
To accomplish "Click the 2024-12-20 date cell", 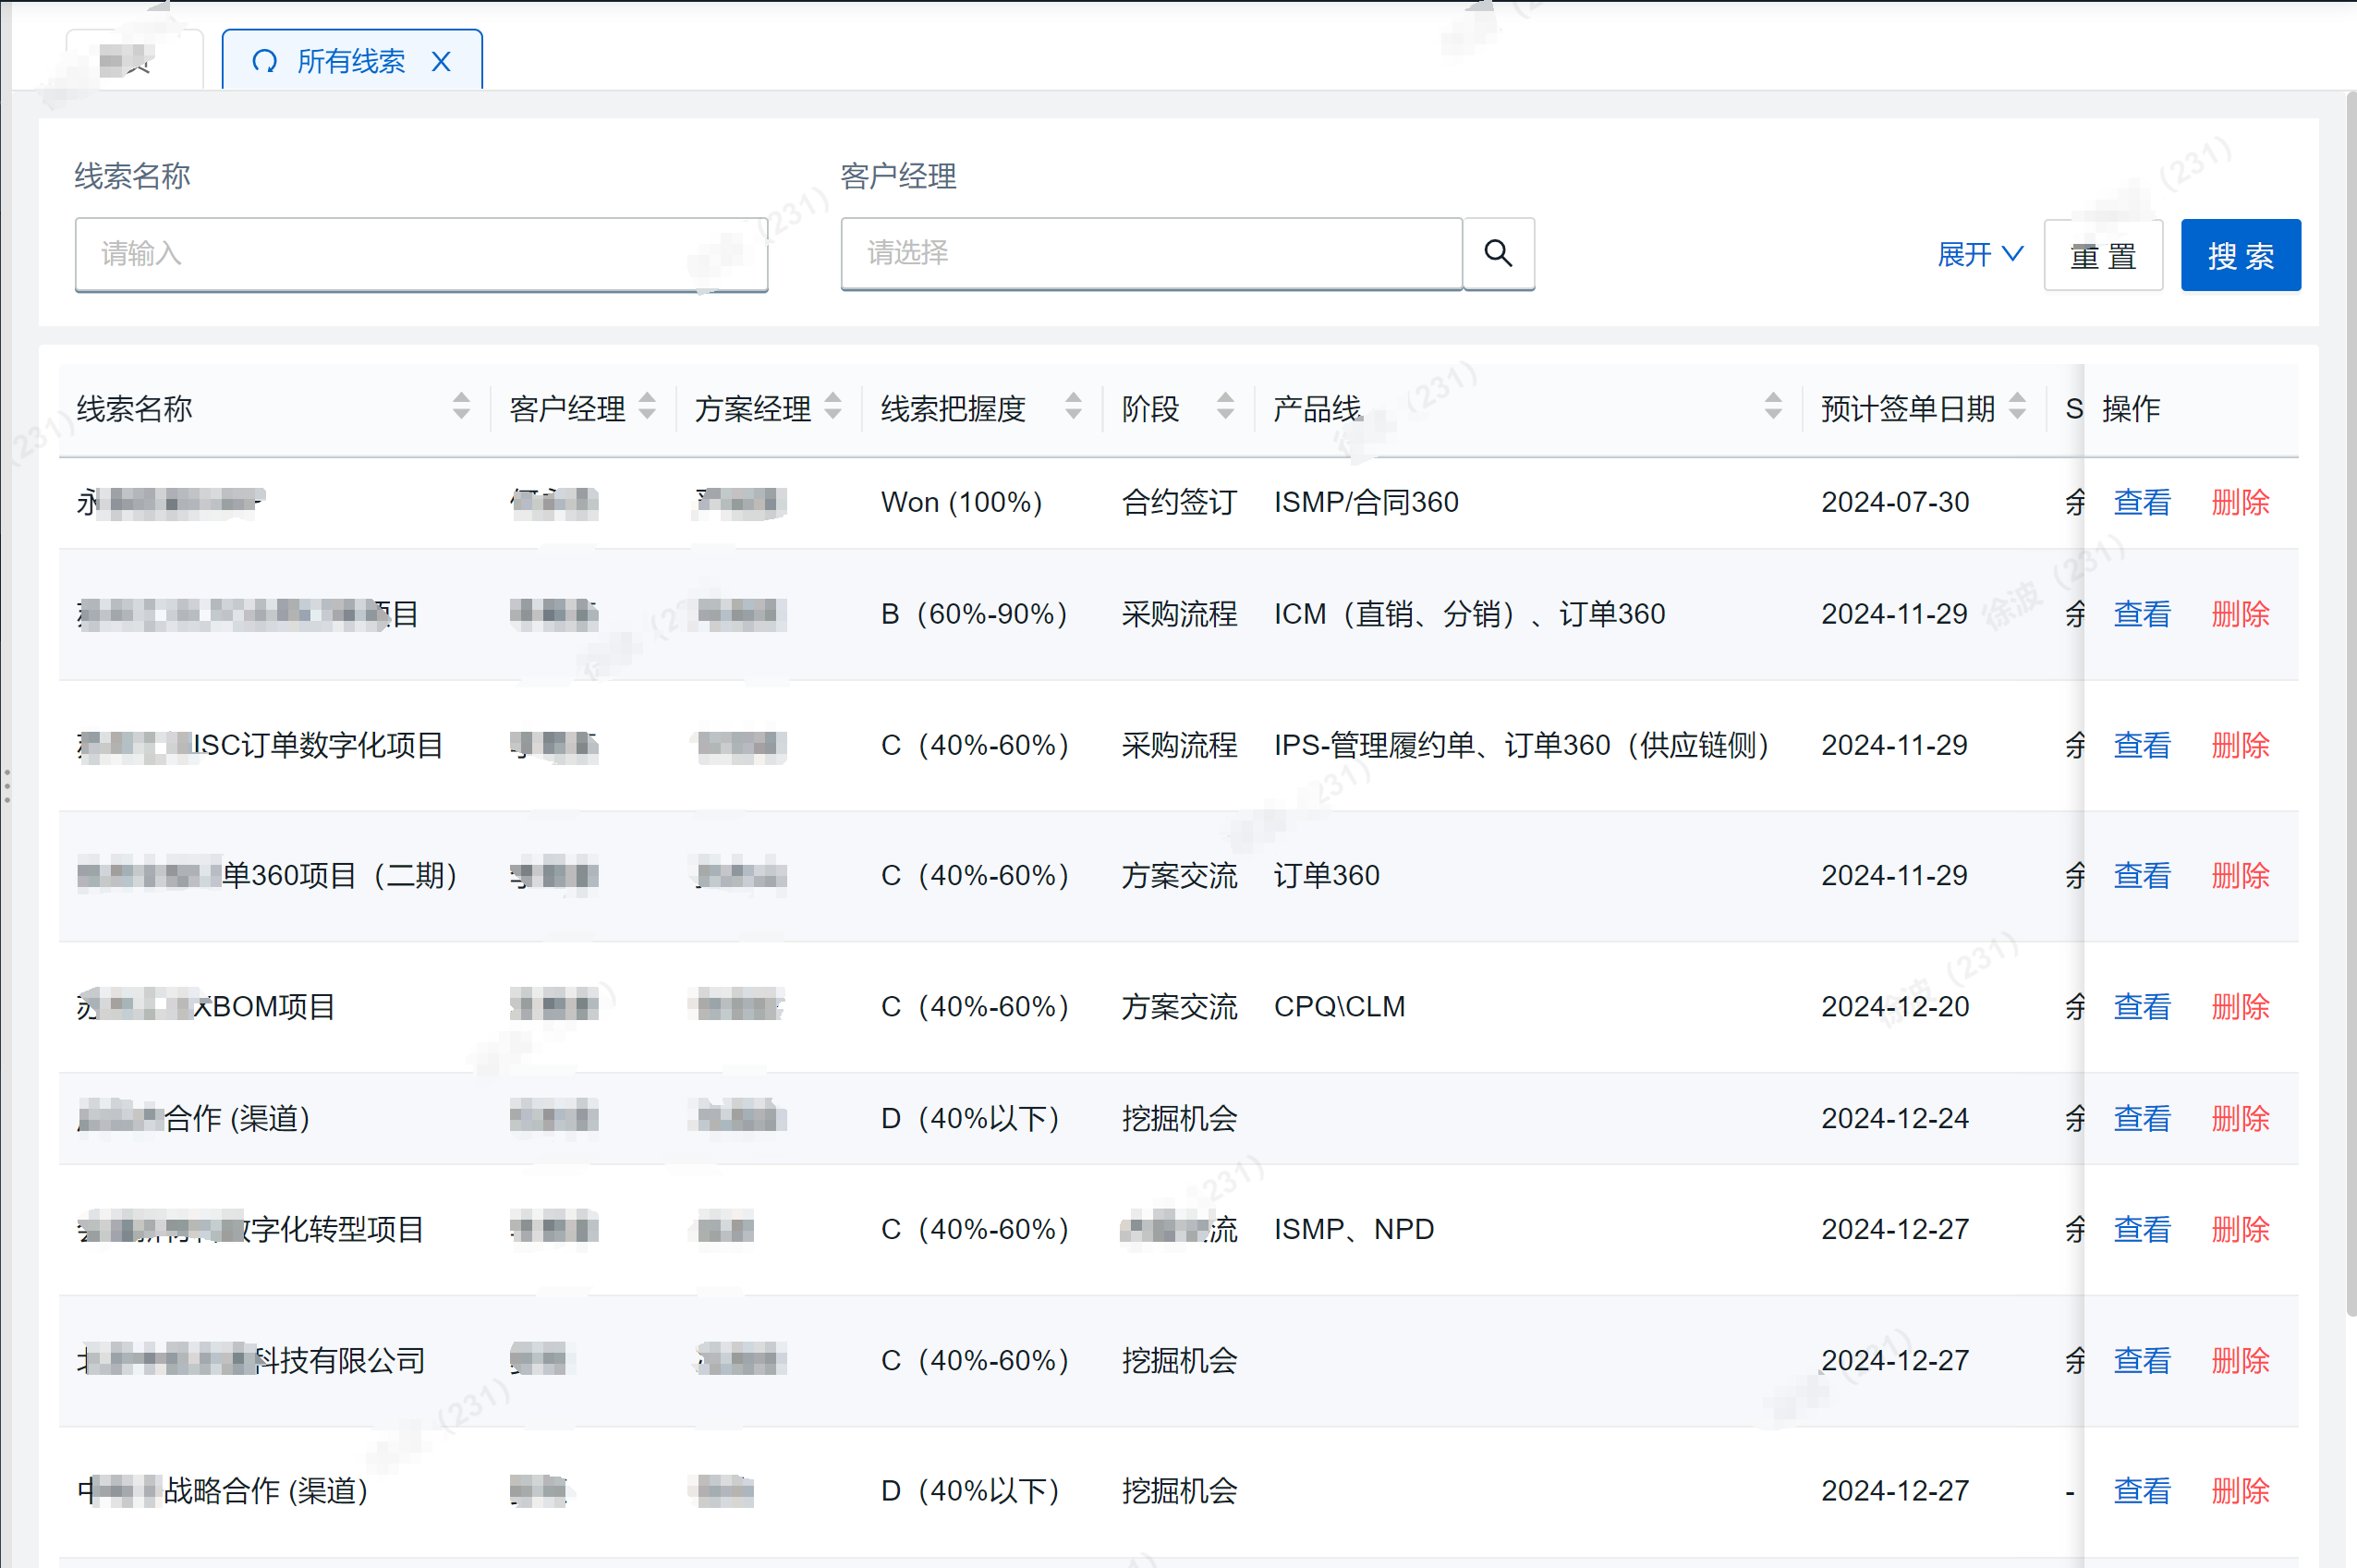I will [1895, 1007].
